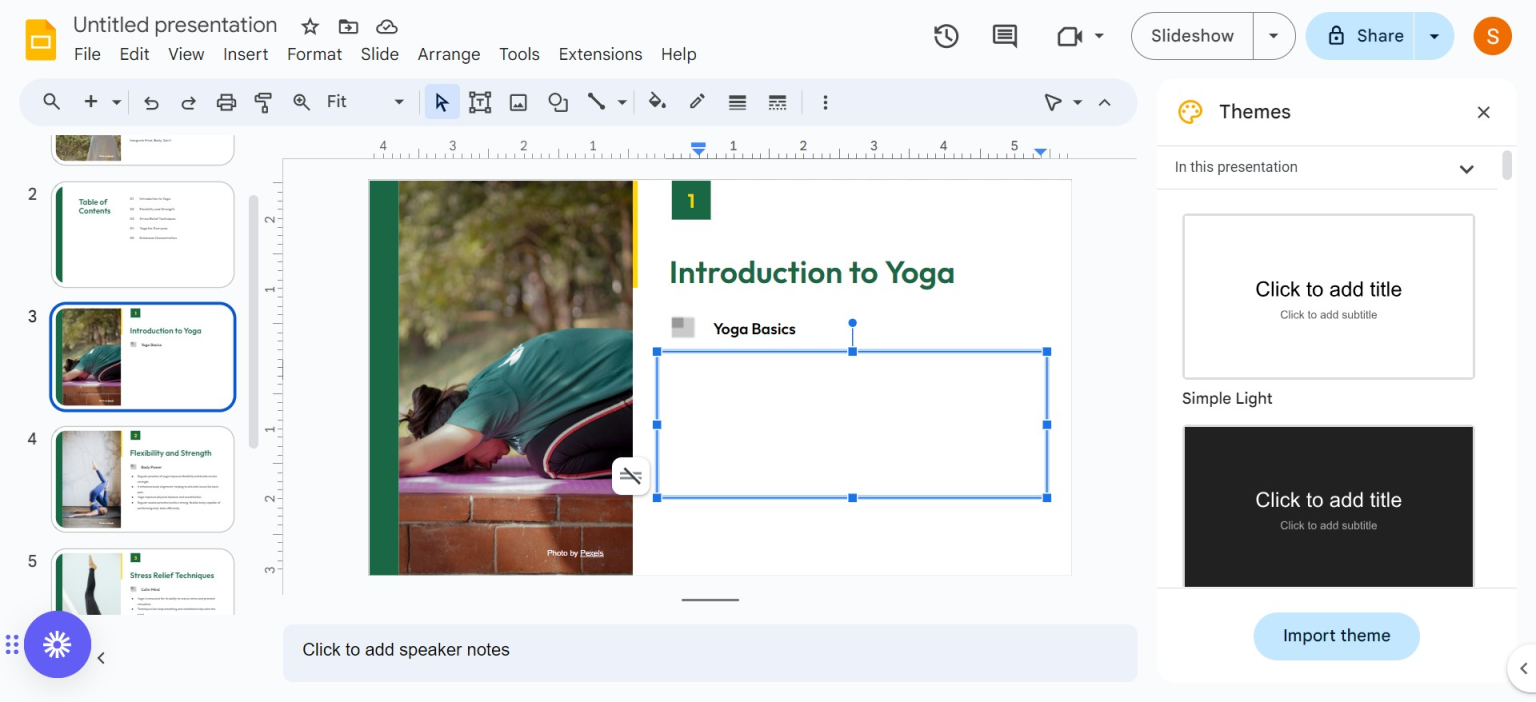1536x702 pixels.
Task: Open the comments history icon
Action: 1004,36
